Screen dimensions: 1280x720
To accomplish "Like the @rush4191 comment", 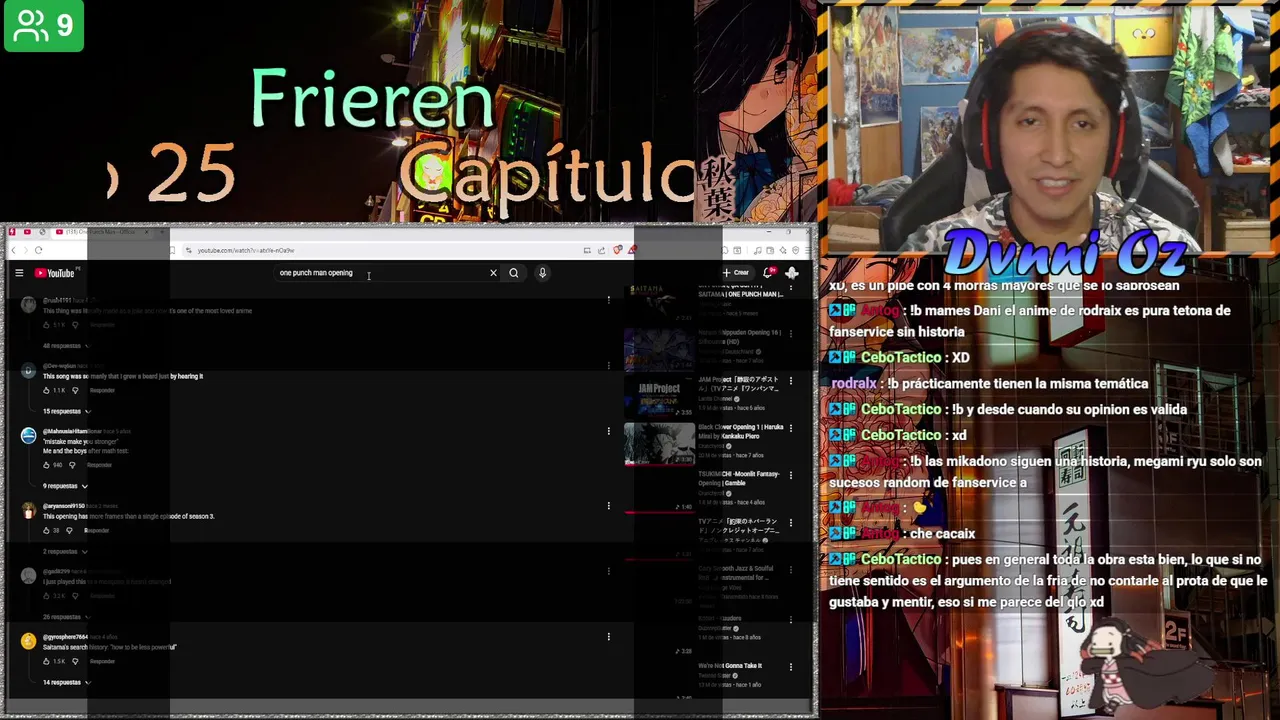I will coord(46,325).
